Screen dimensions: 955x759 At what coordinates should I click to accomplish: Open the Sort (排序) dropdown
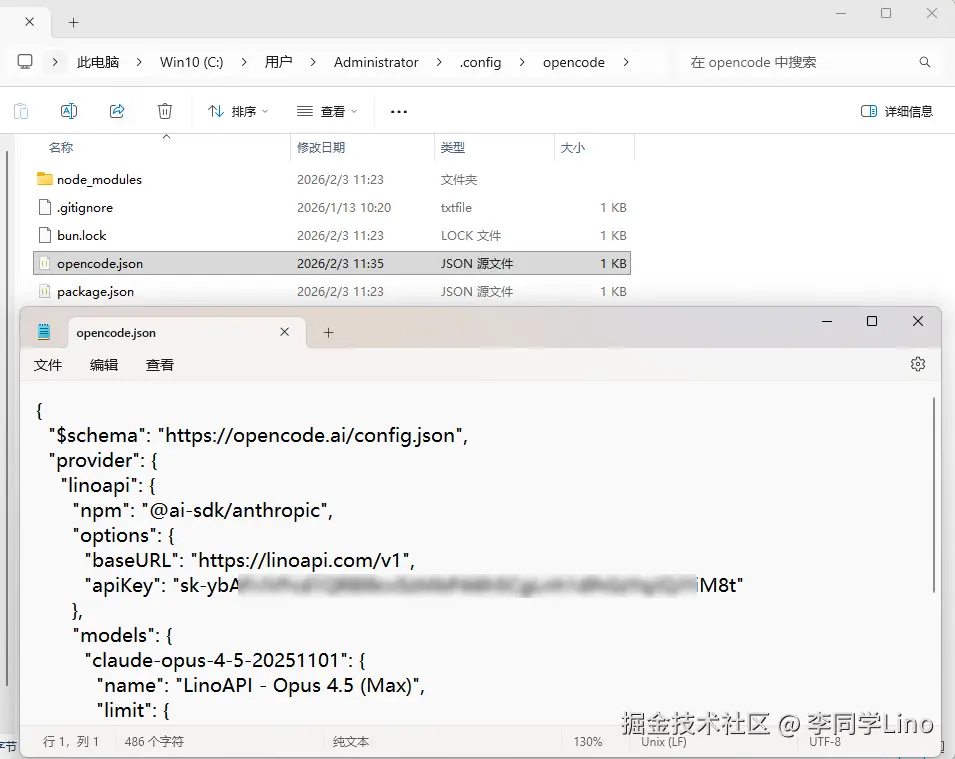point(238,111)
